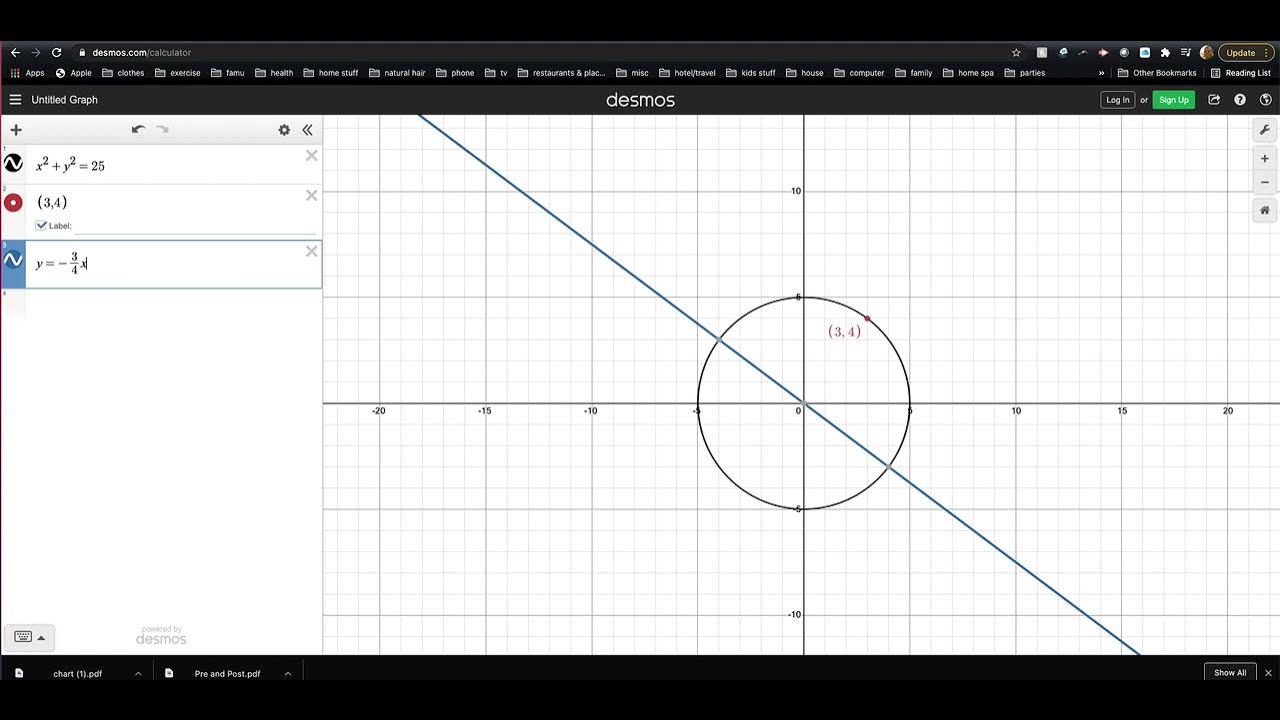Delete the y=-3/4x expression
This screenshot has height=720, width=1280.
tap(311, 251)
